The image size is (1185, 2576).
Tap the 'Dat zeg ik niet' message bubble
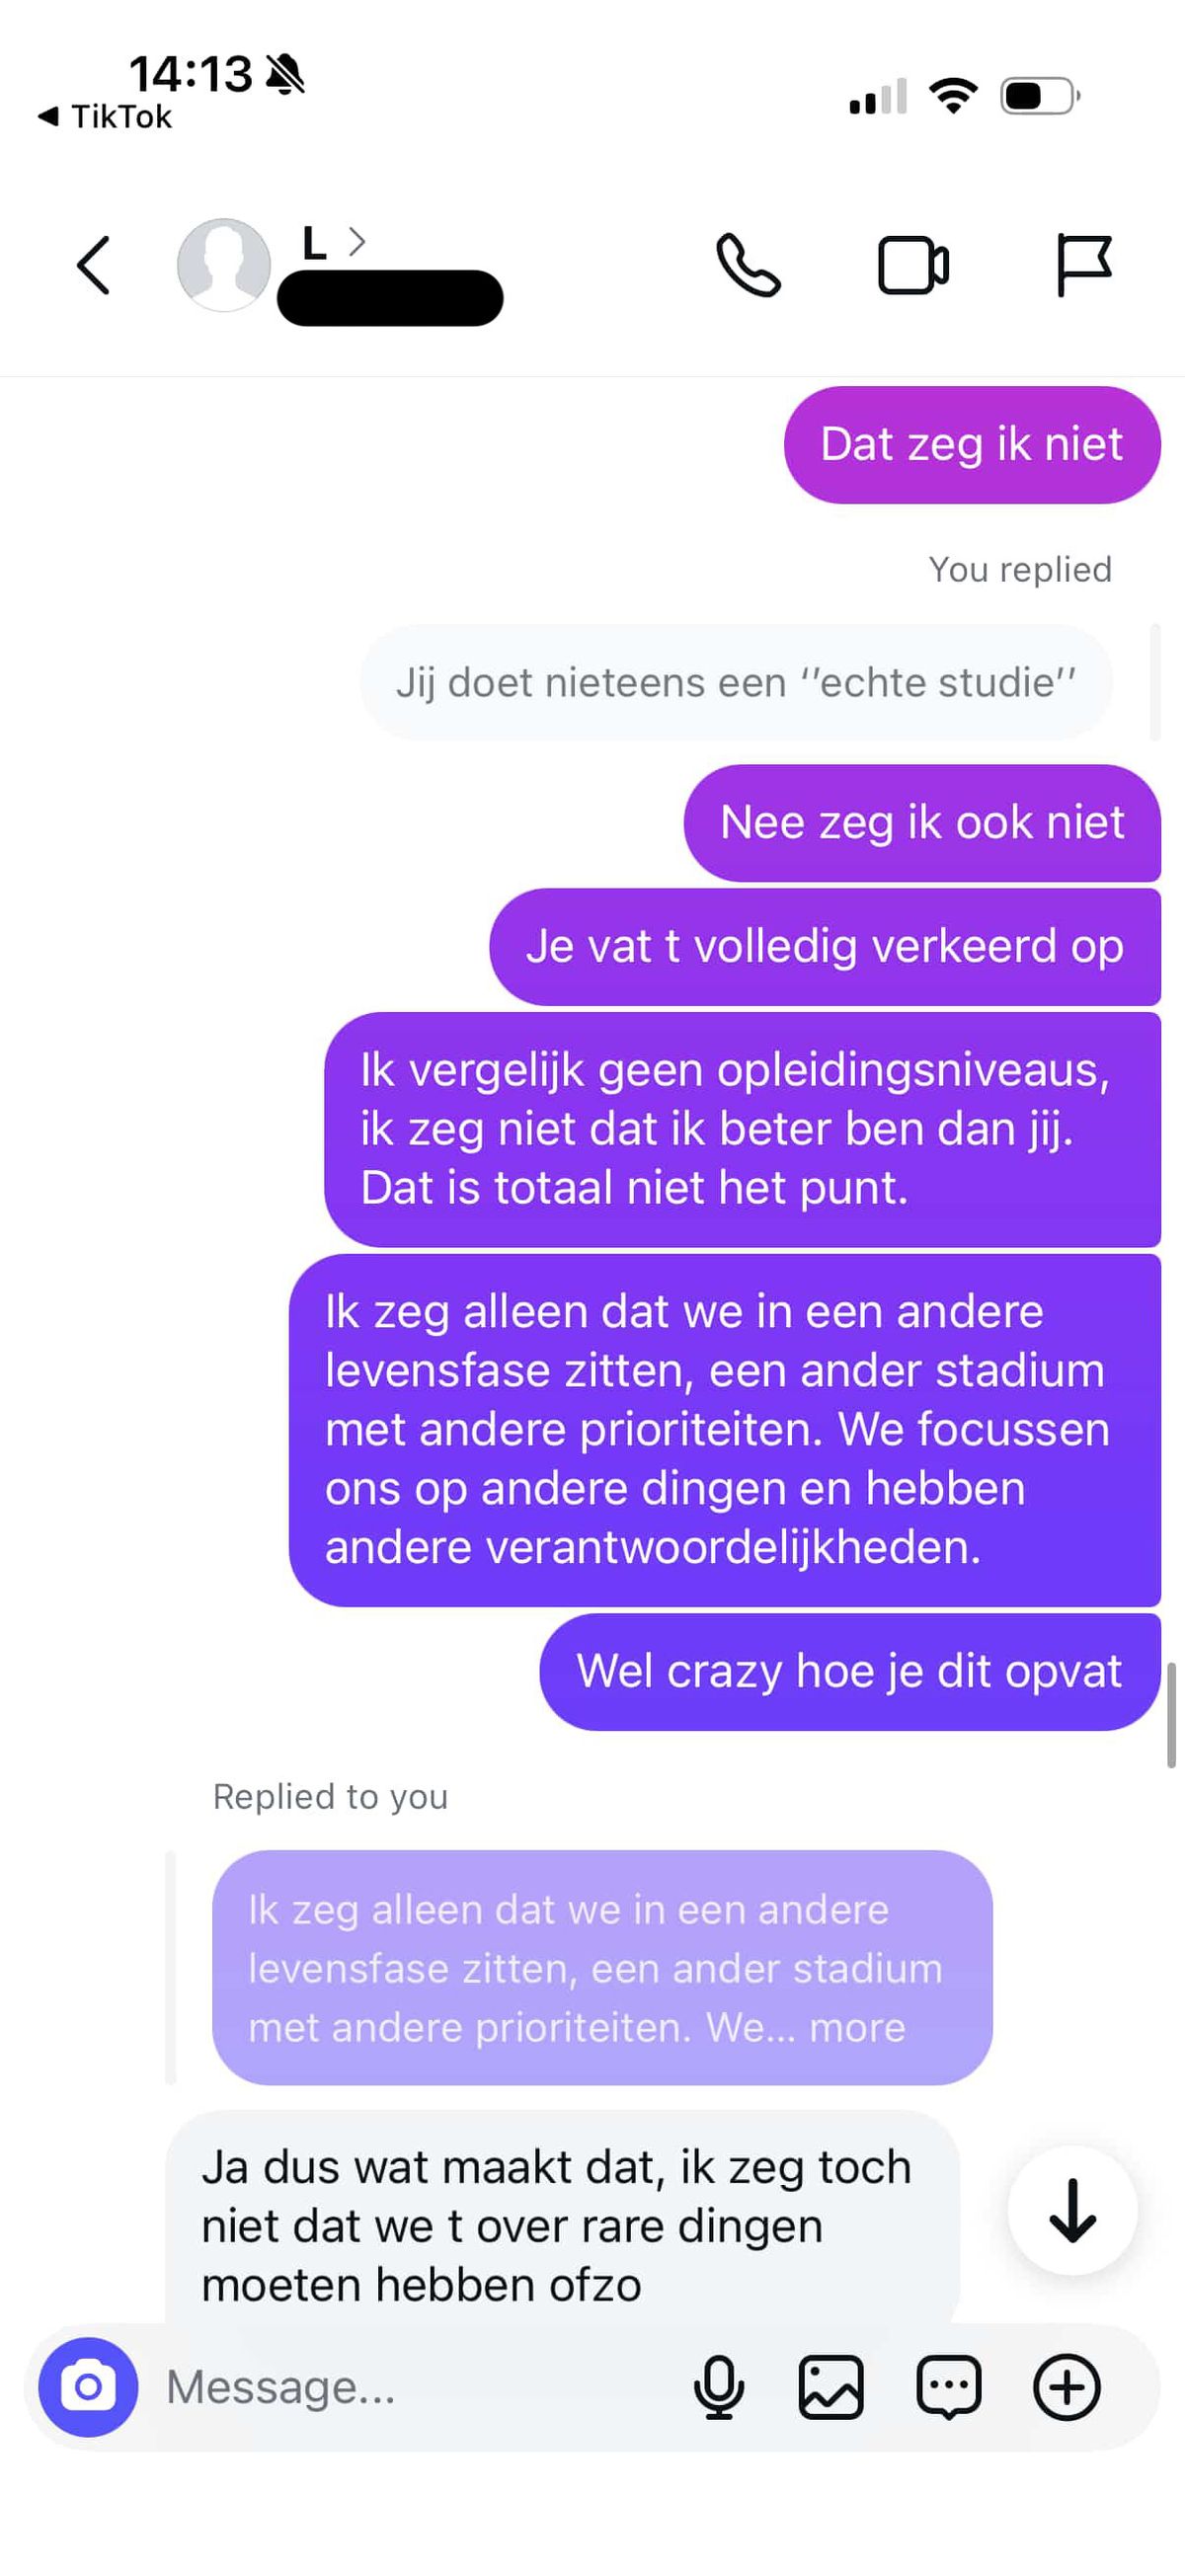point(972,444)
